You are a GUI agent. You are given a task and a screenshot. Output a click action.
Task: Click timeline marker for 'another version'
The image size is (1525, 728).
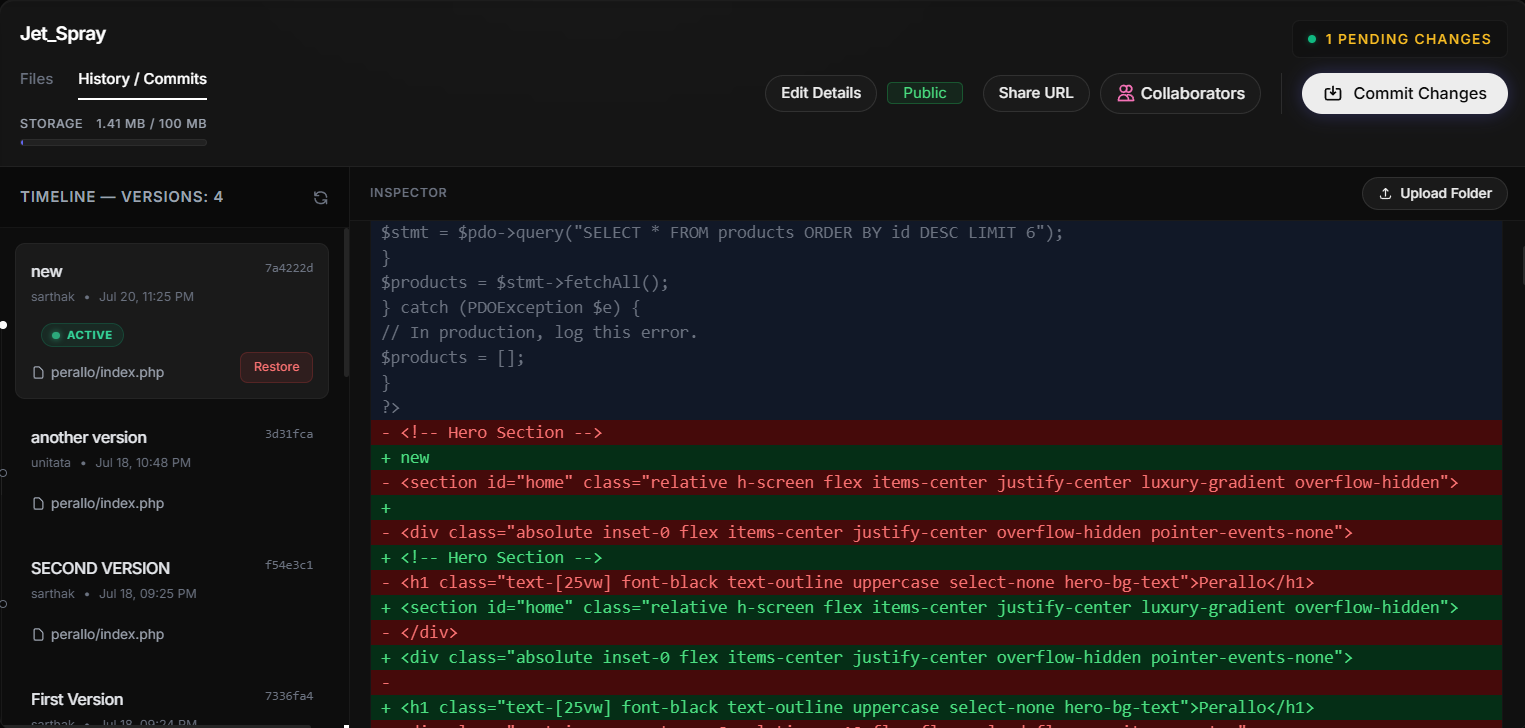tap(3, 473)
